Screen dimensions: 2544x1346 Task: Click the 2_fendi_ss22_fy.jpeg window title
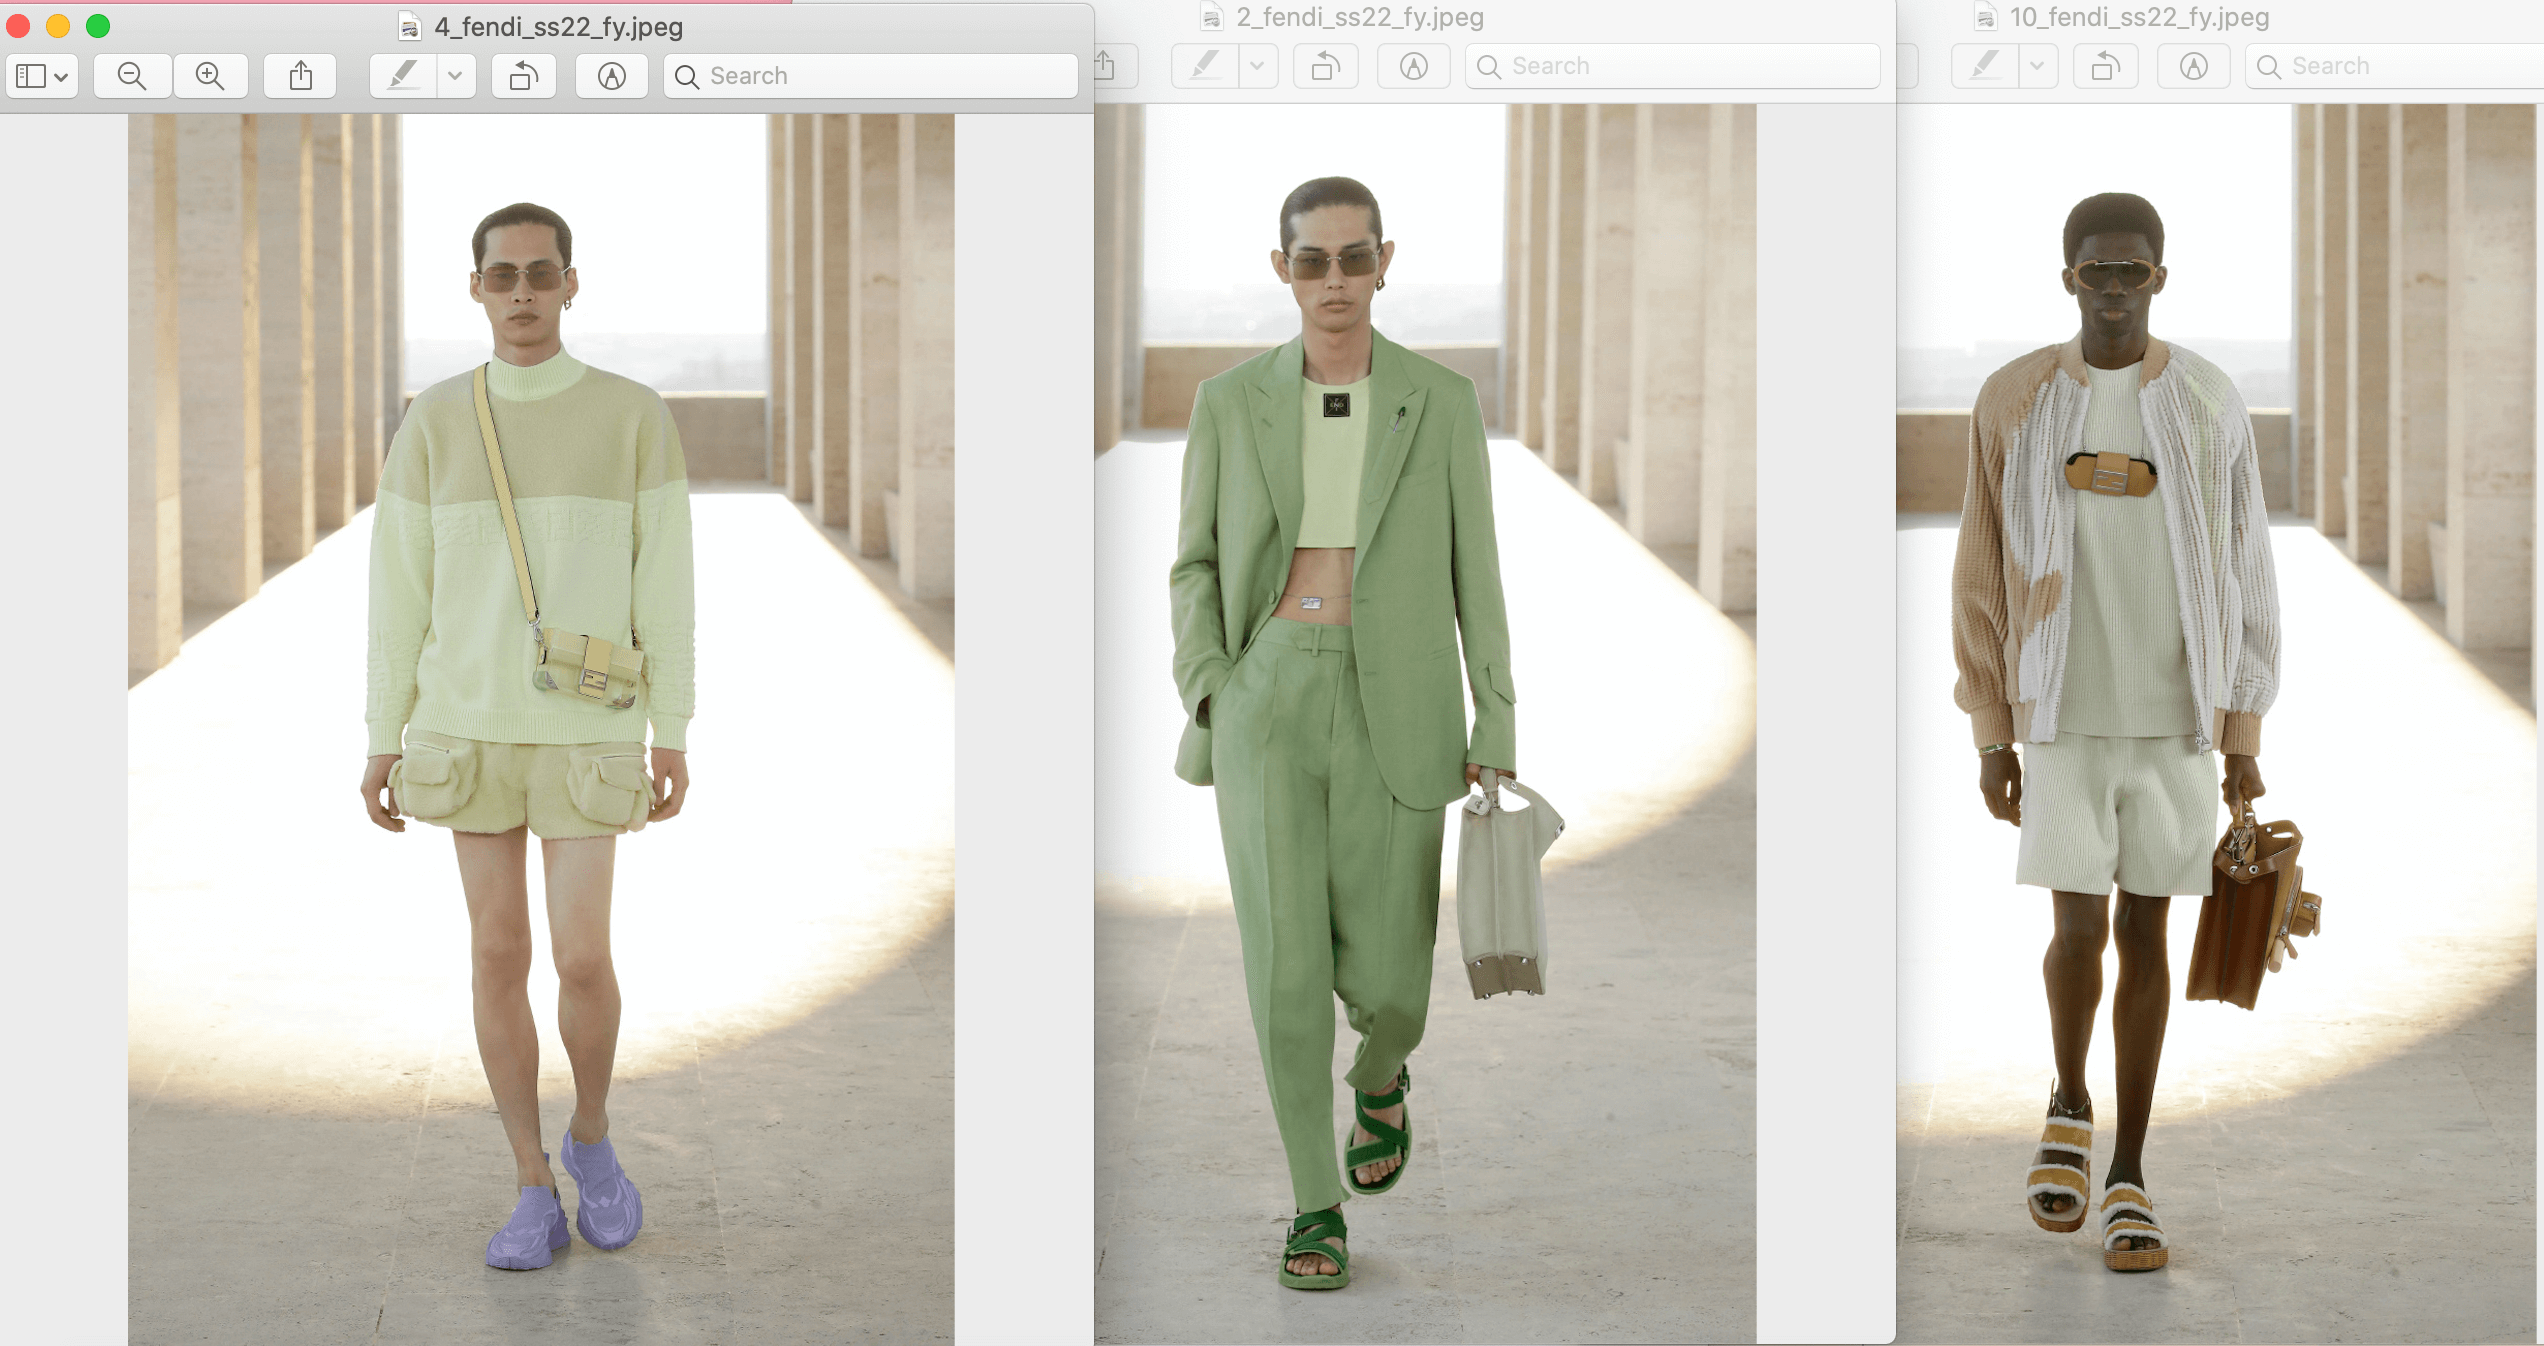1360,17
